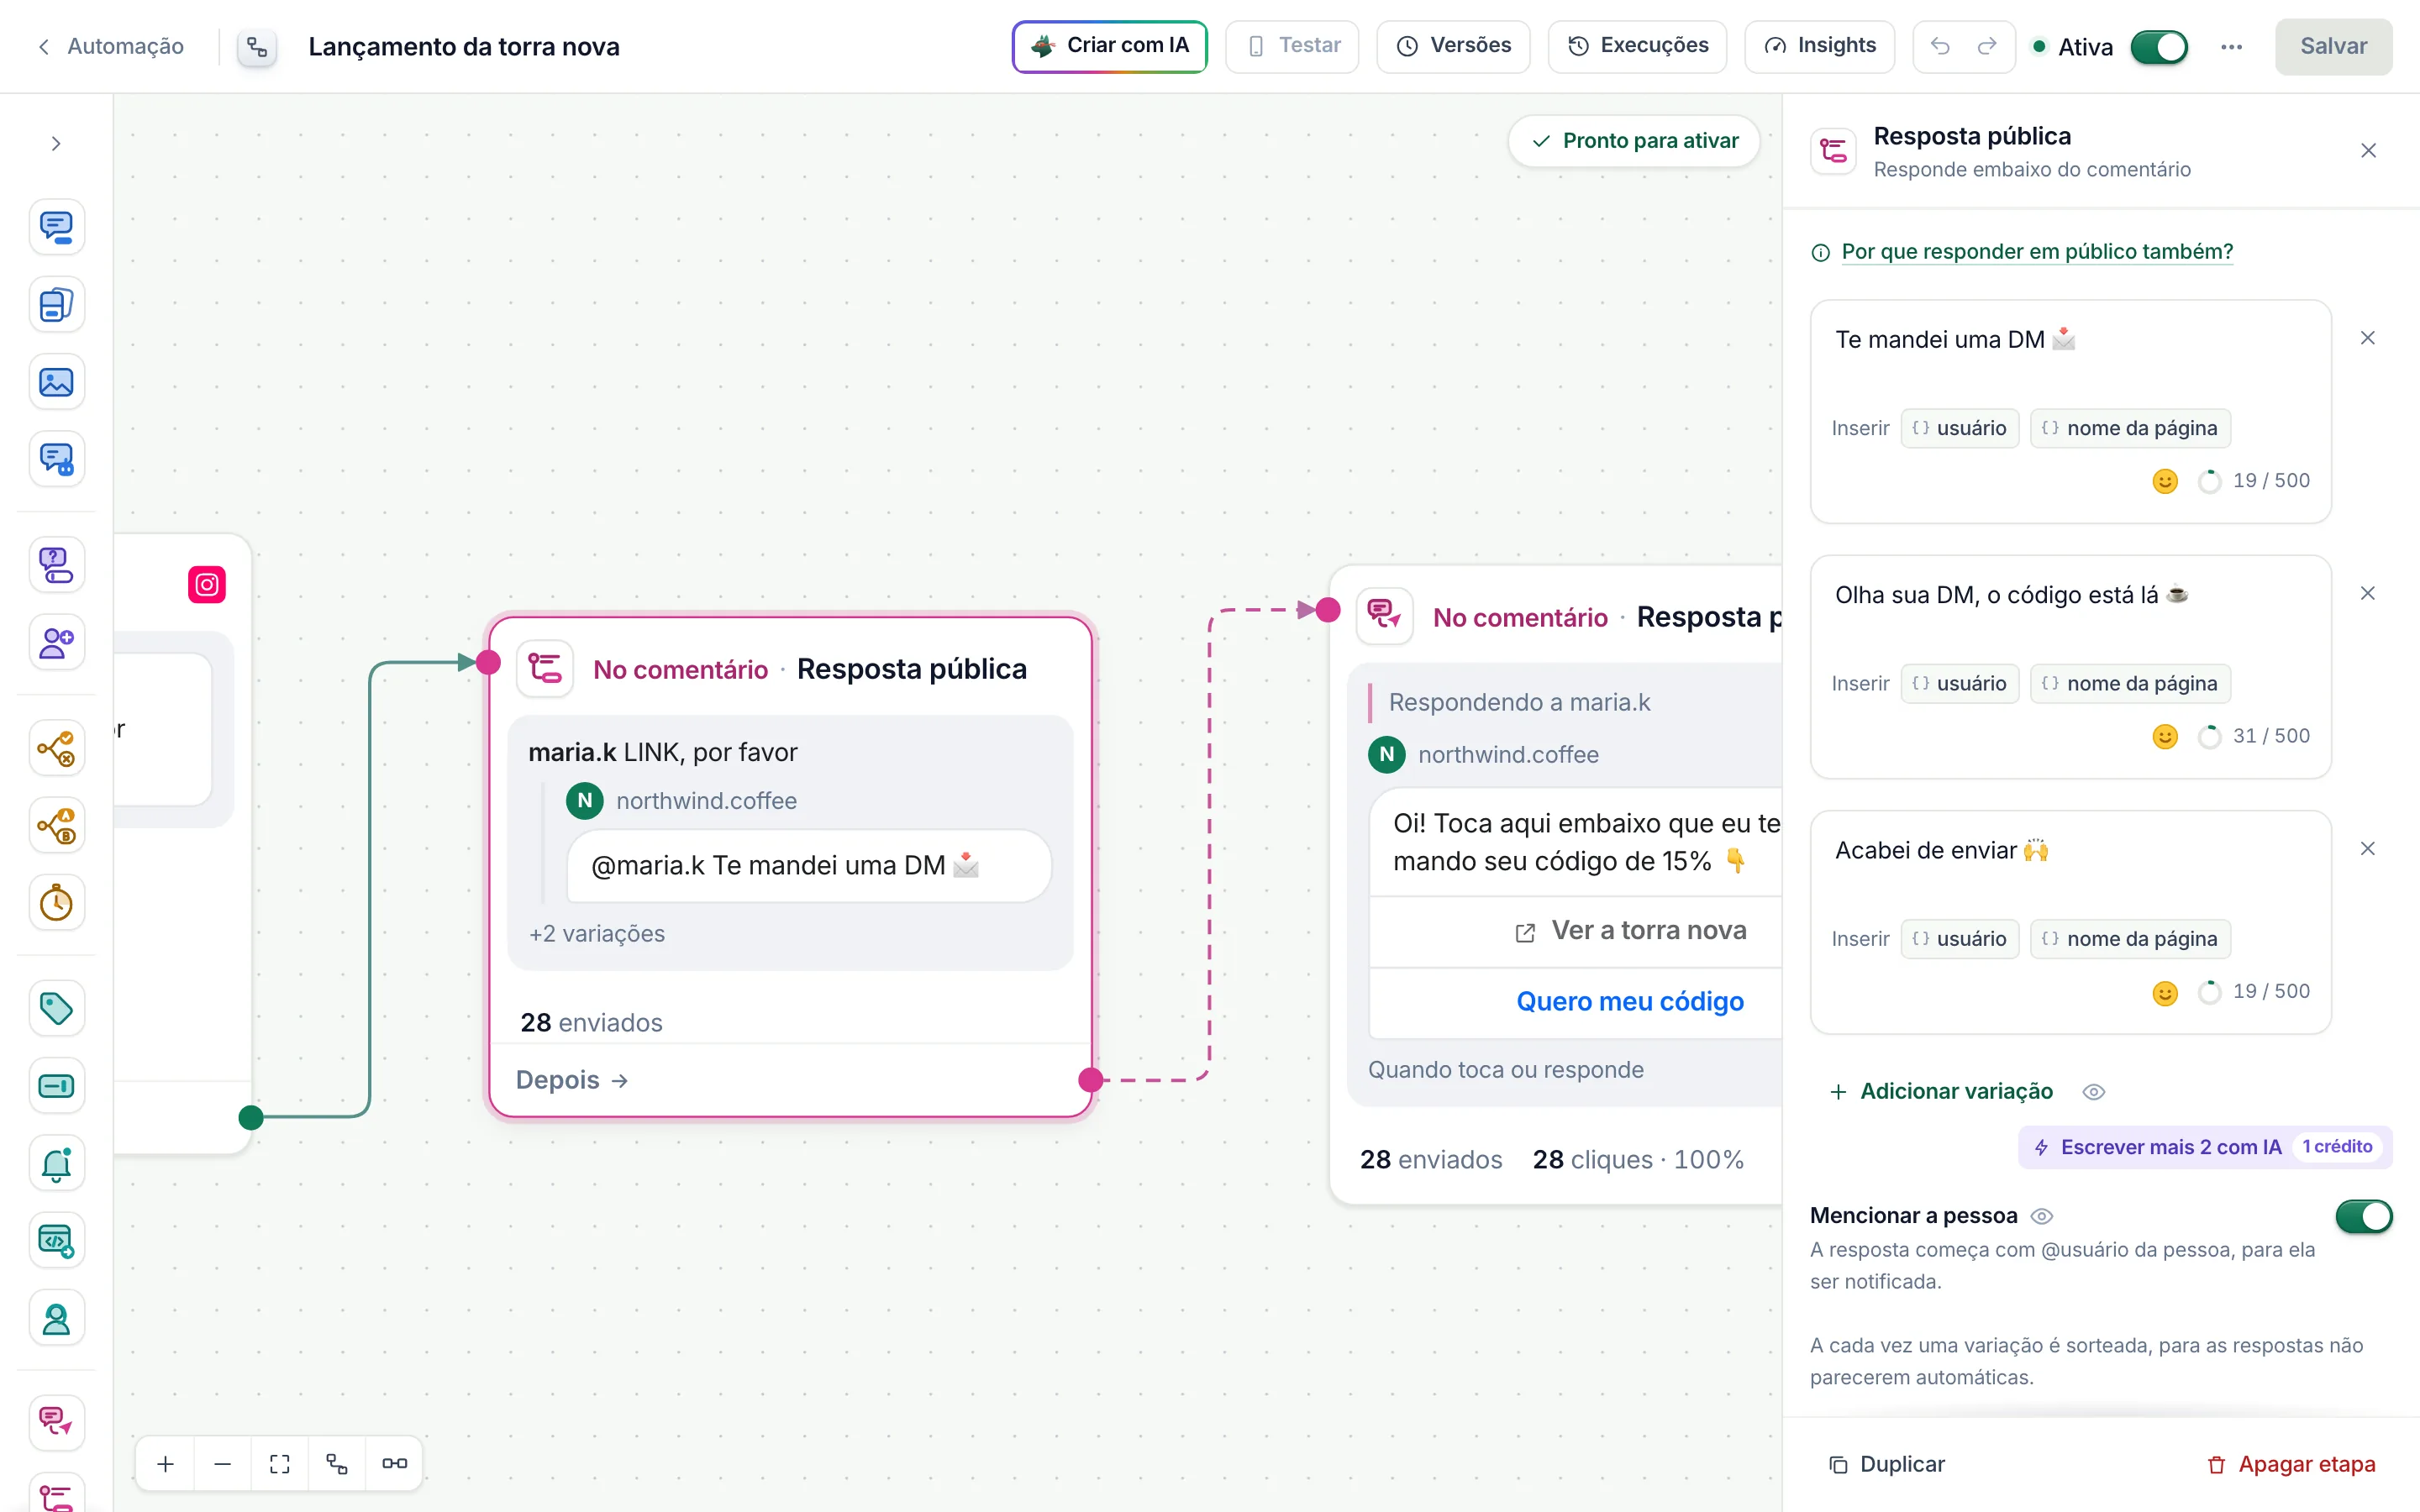Viewport: 2420px width, 1512px height.
Task: Close the Resposta pública panel
Action: 2368,151
